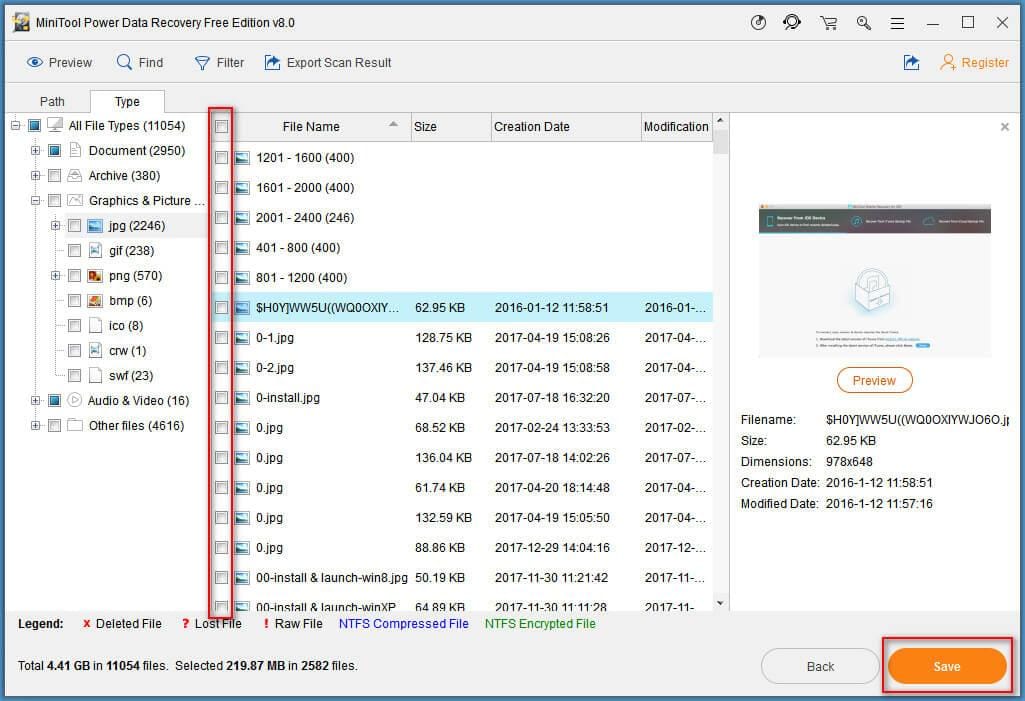Open the Filter funnel tool
Image resolution: width=1025 pixels, height=701 pixels.
click(x=202, y=63)
